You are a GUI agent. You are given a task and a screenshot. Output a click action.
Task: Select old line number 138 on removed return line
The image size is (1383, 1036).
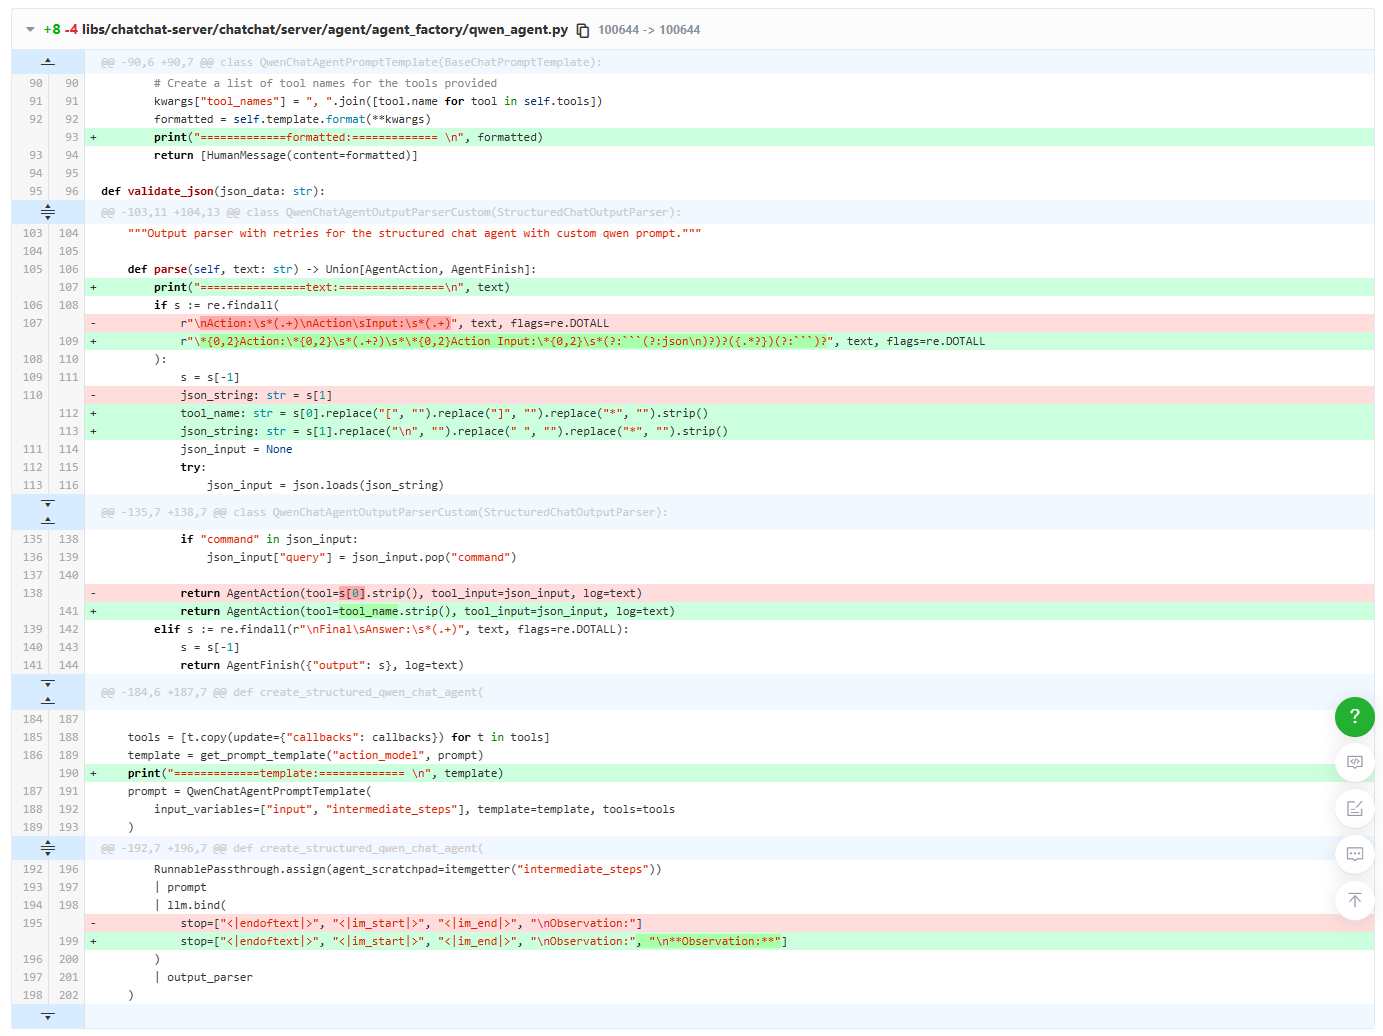point(33,593)
